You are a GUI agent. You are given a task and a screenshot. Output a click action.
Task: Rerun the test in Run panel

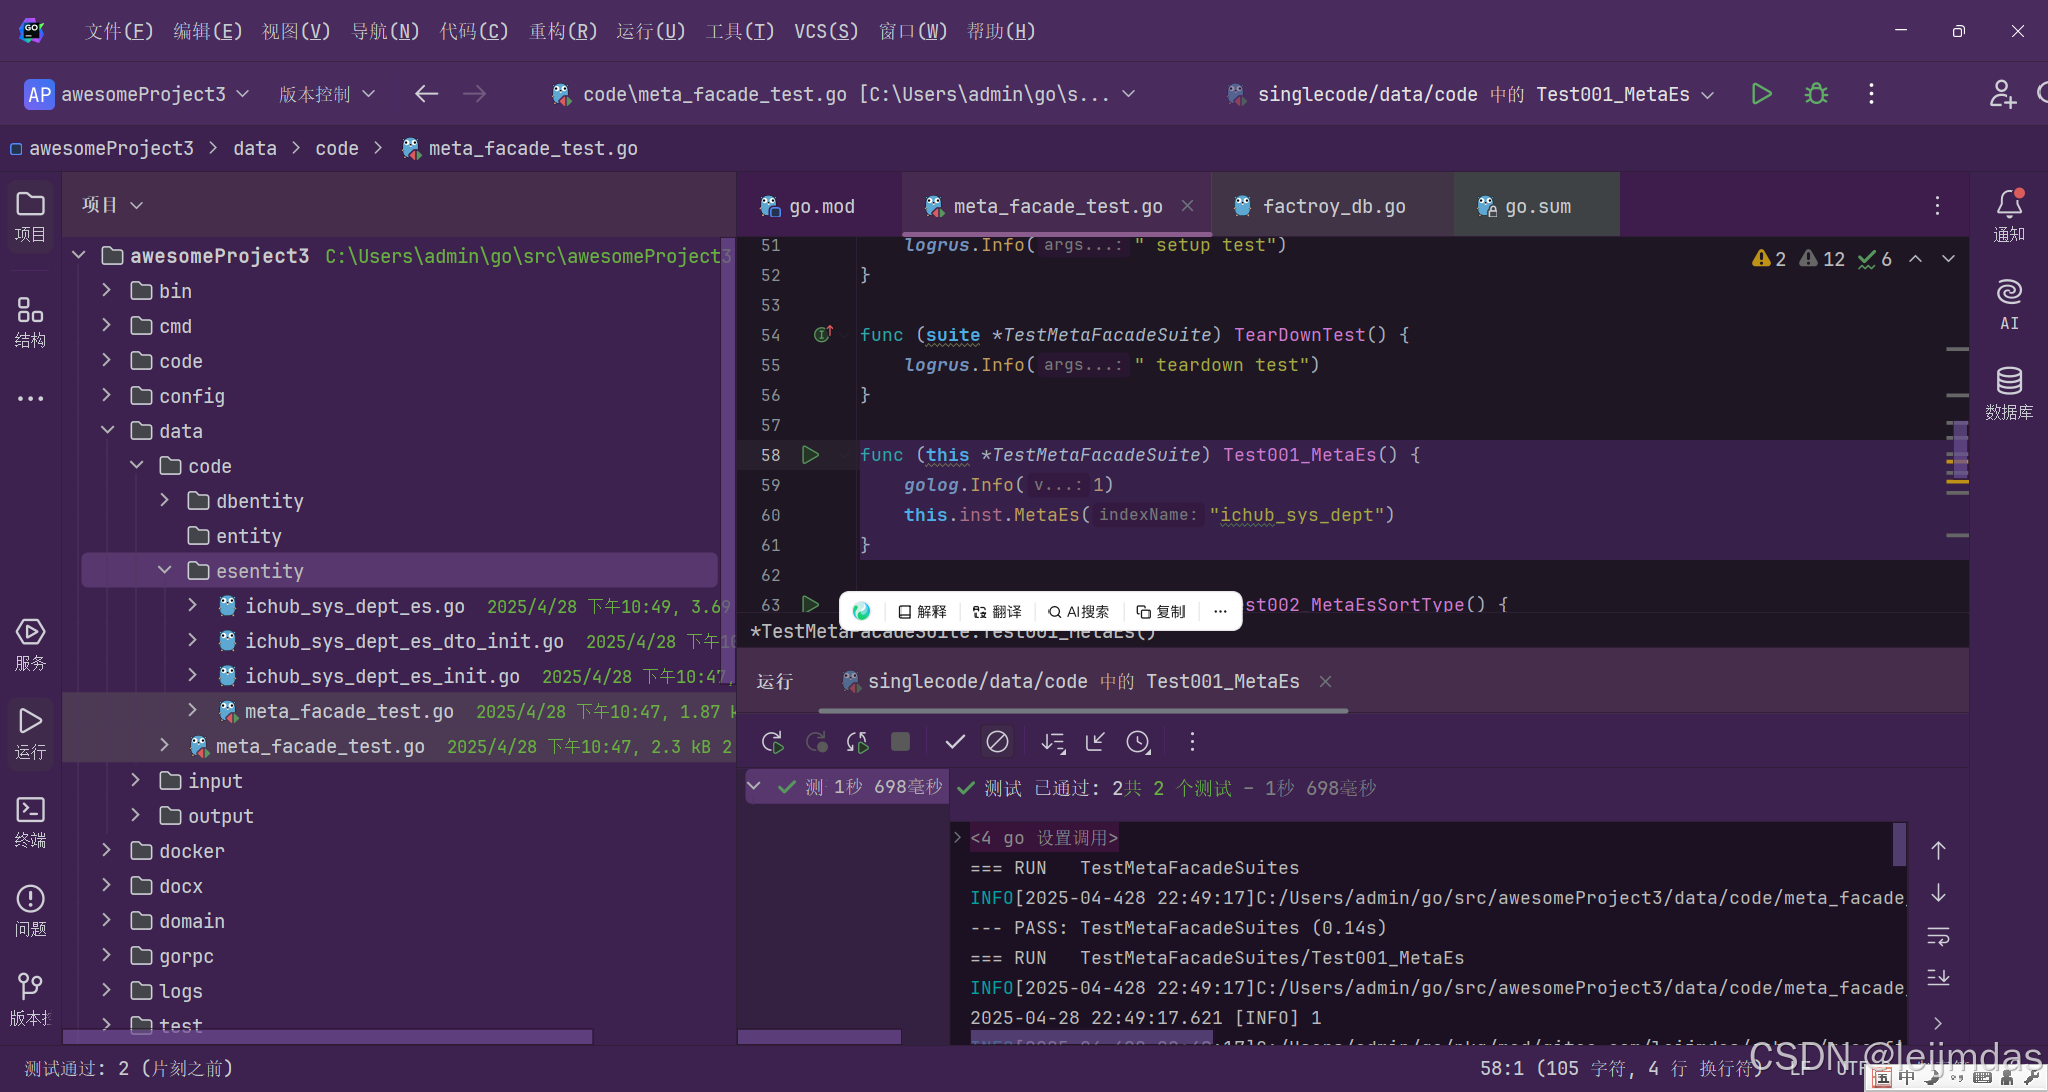coord(772,742)
